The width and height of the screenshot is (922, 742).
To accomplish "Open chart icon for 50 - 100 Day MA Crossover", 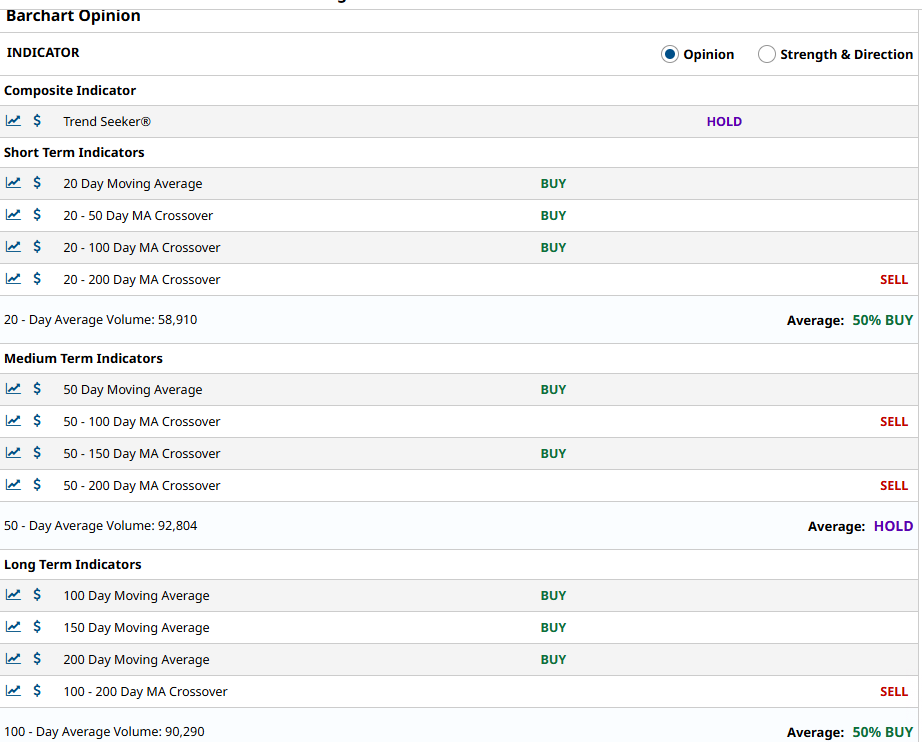I will pyautogui.click(x=13, y=420).
